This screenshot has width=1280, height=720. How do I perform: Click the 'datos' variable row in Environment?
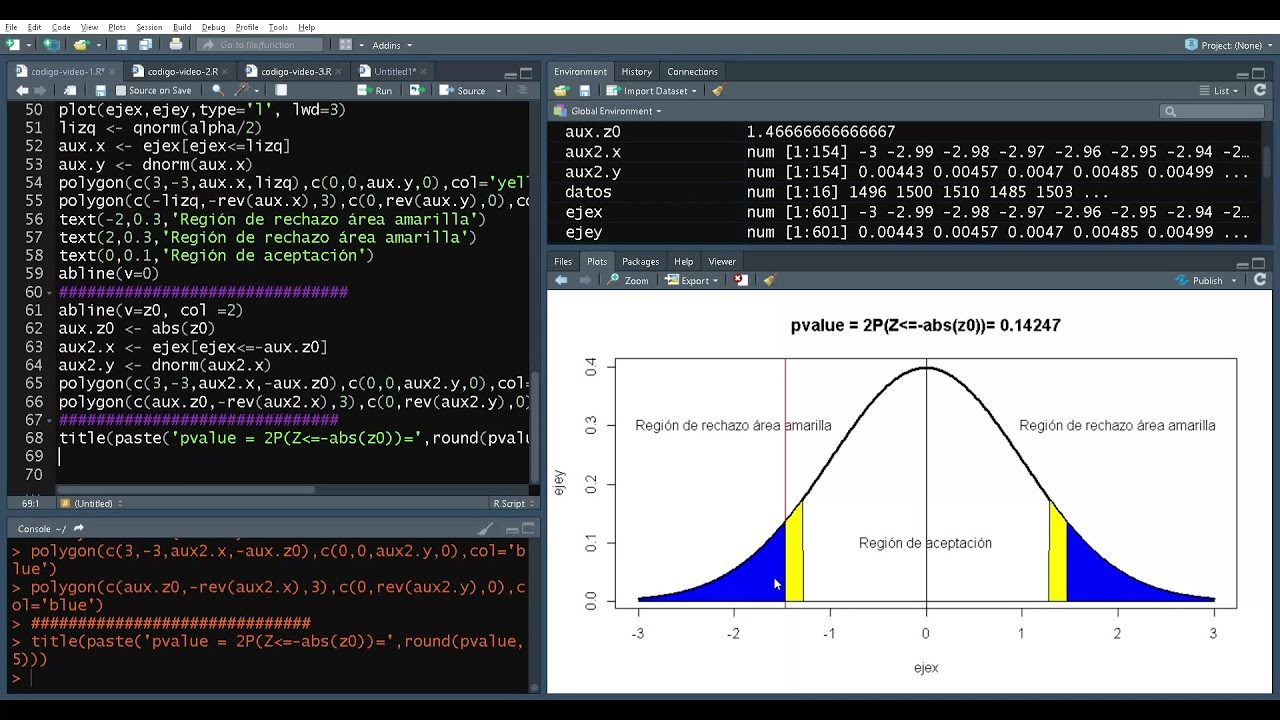905,192
